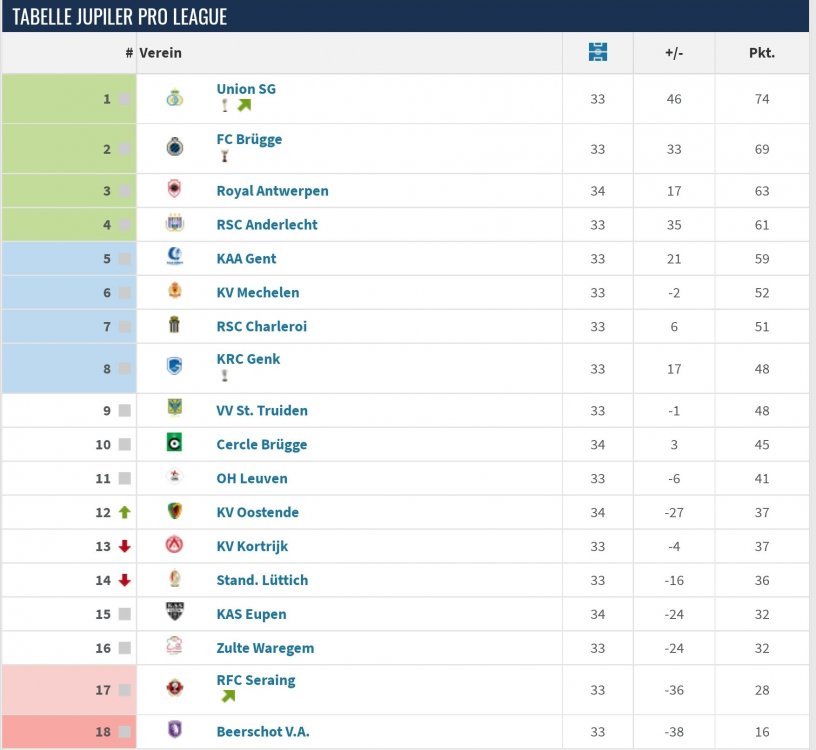Click the KAS Eupen club crest
Image resolution: width=816 pixels, height=750 pixels.
(x=175, y=612)
